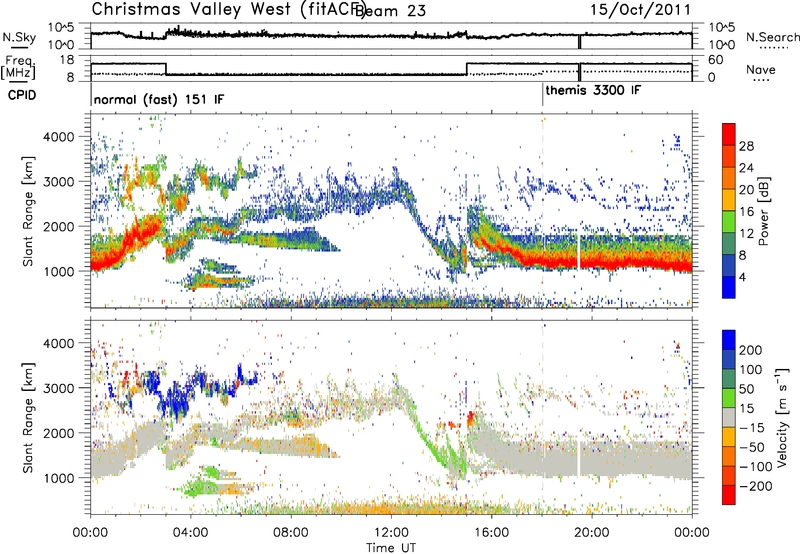
Task: Click the gray segment of velocity colorbar
Action: tap(729, 417)
